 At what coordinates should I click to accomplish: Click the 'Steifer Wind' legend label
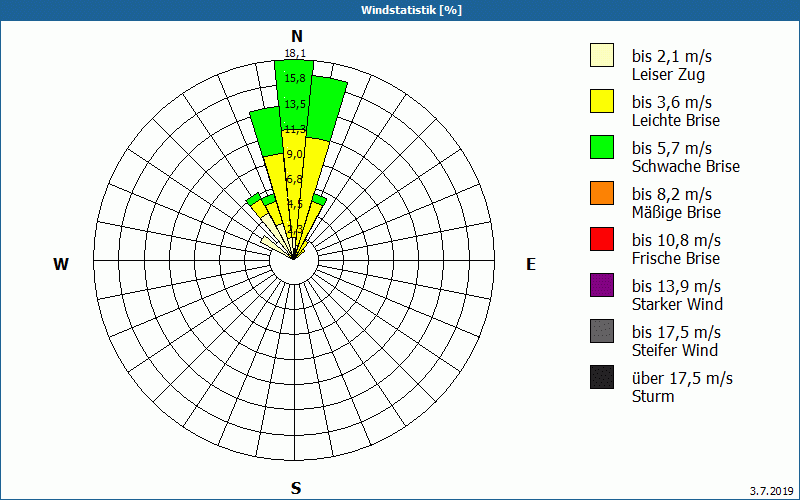click(675, 350)
